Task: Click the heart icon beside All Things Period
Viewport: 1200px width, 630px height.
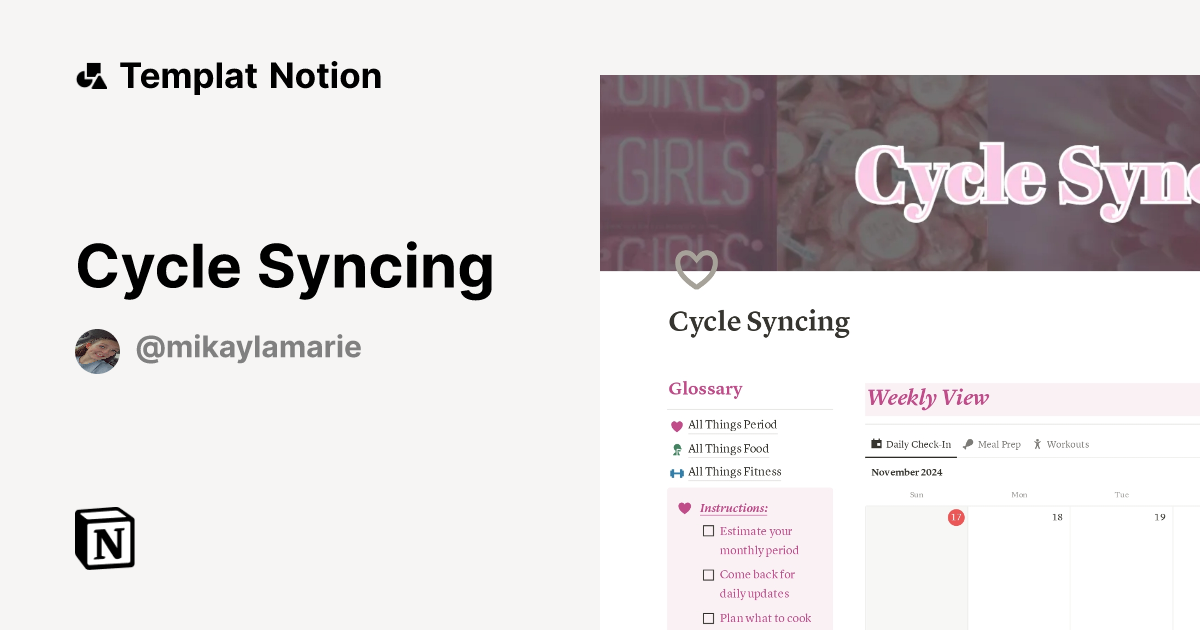Action: [677, 425]
